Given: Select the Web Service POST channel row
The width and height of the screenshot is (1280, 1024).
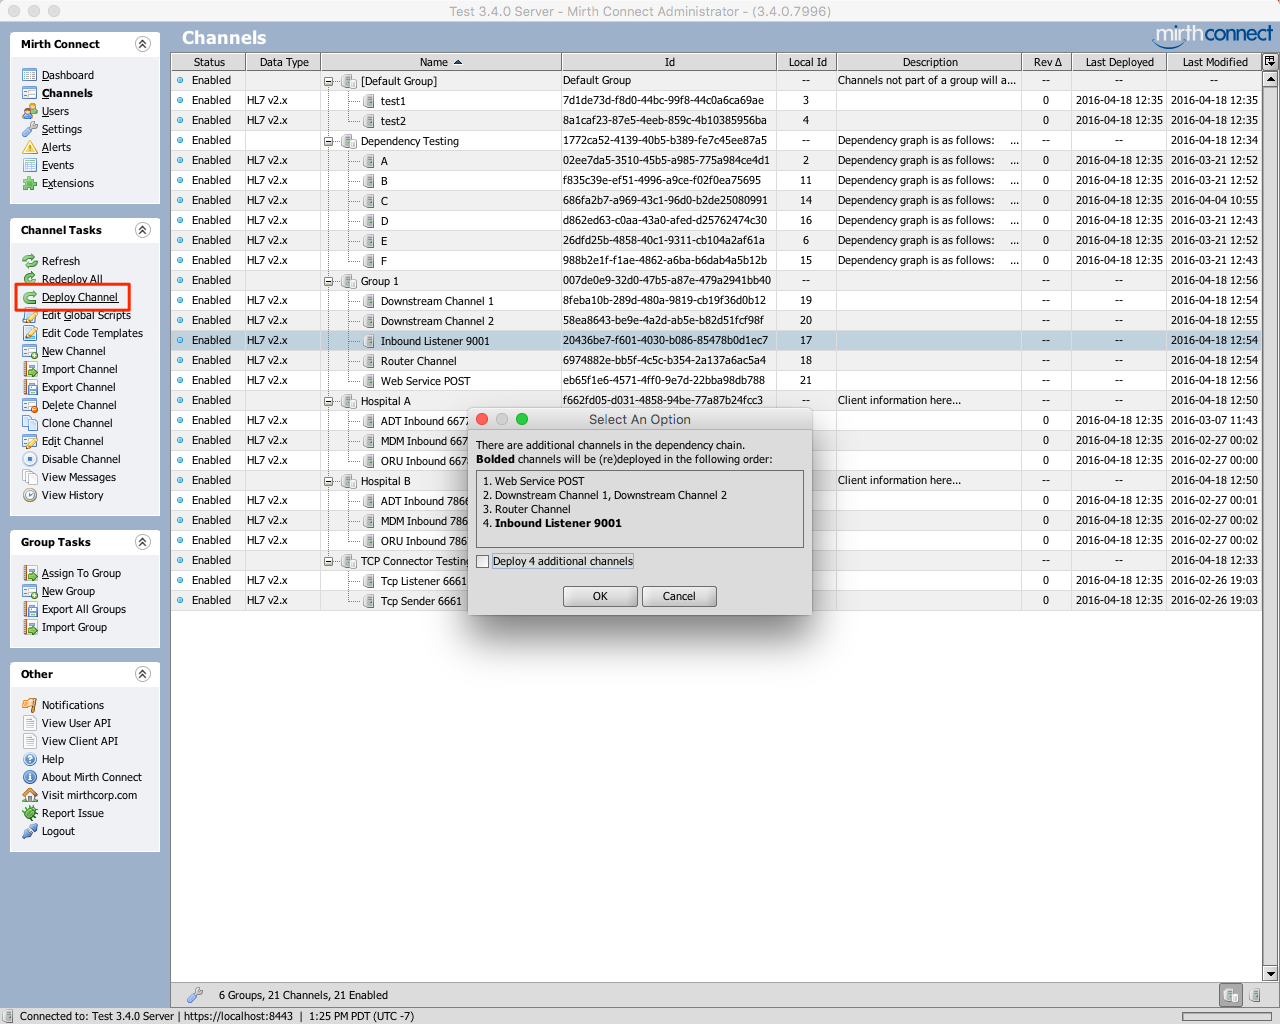Looking at the screenshot, I should point(716,381).
